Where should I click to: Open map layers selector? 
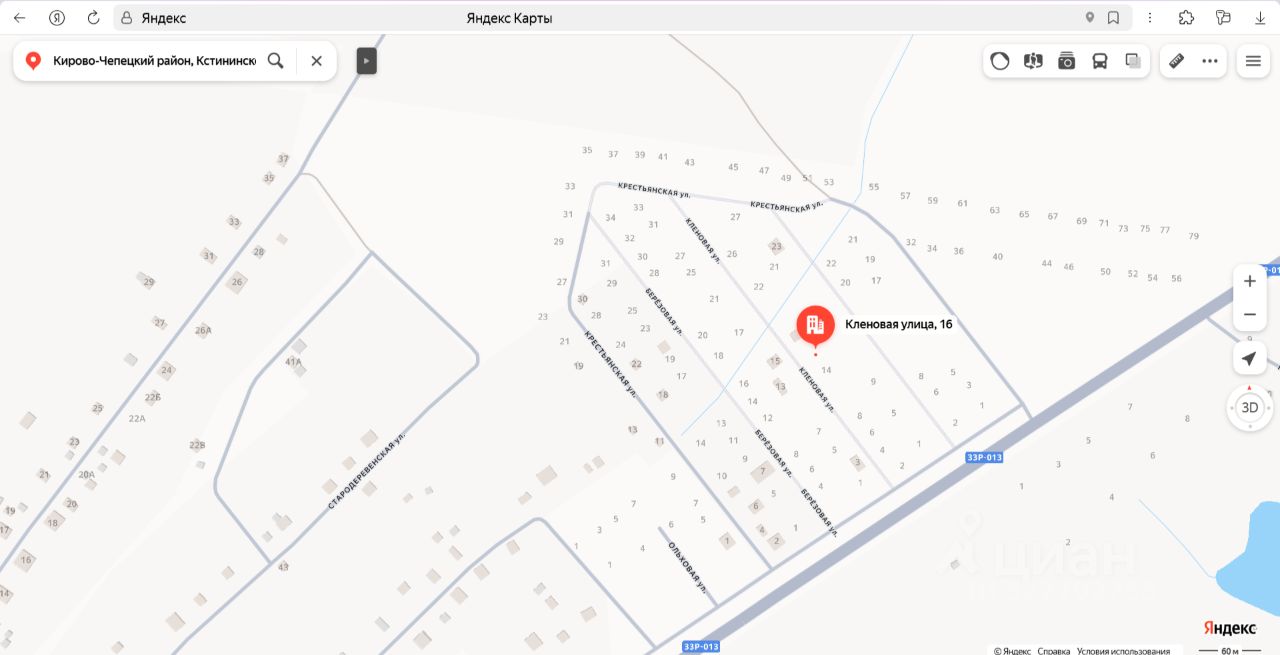1133,61
